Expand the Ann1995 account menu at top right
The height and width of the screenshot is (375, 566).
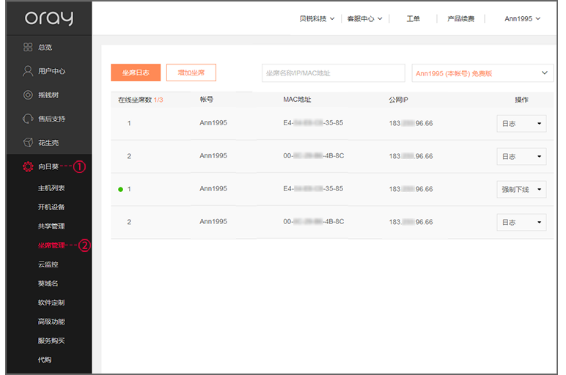click(522, 19)
